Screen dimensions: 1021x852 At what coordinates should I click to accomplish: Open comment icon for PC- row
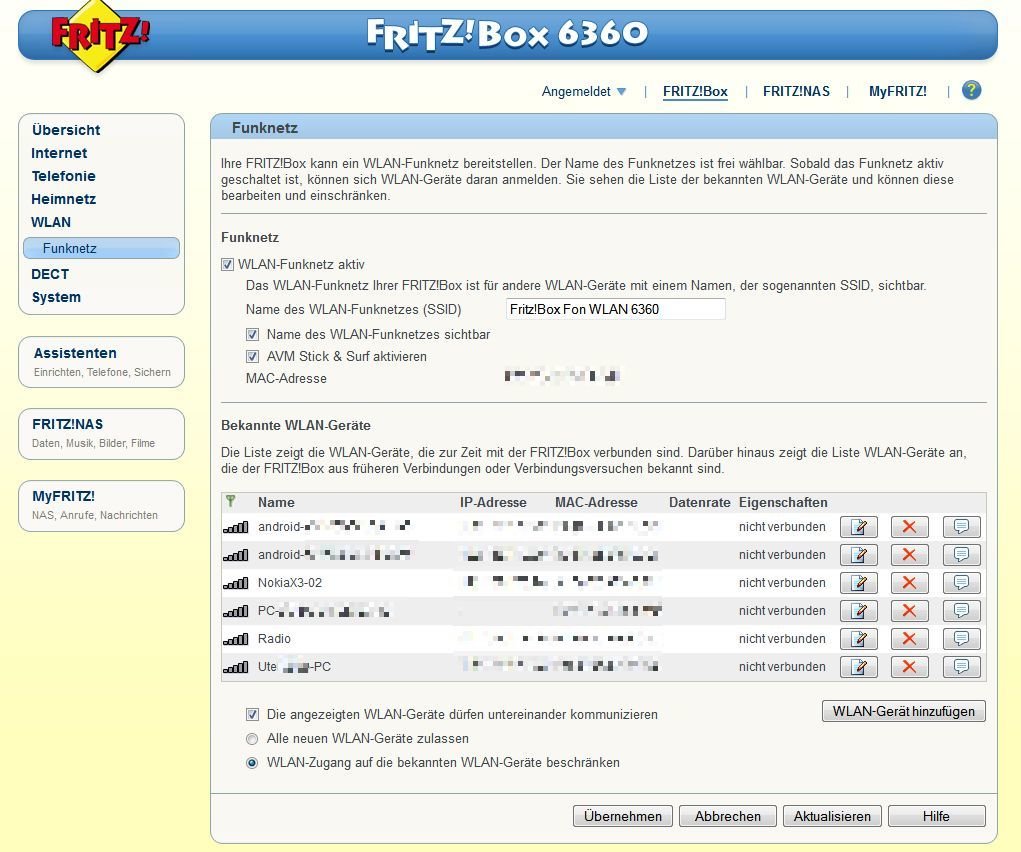point(961,611)
